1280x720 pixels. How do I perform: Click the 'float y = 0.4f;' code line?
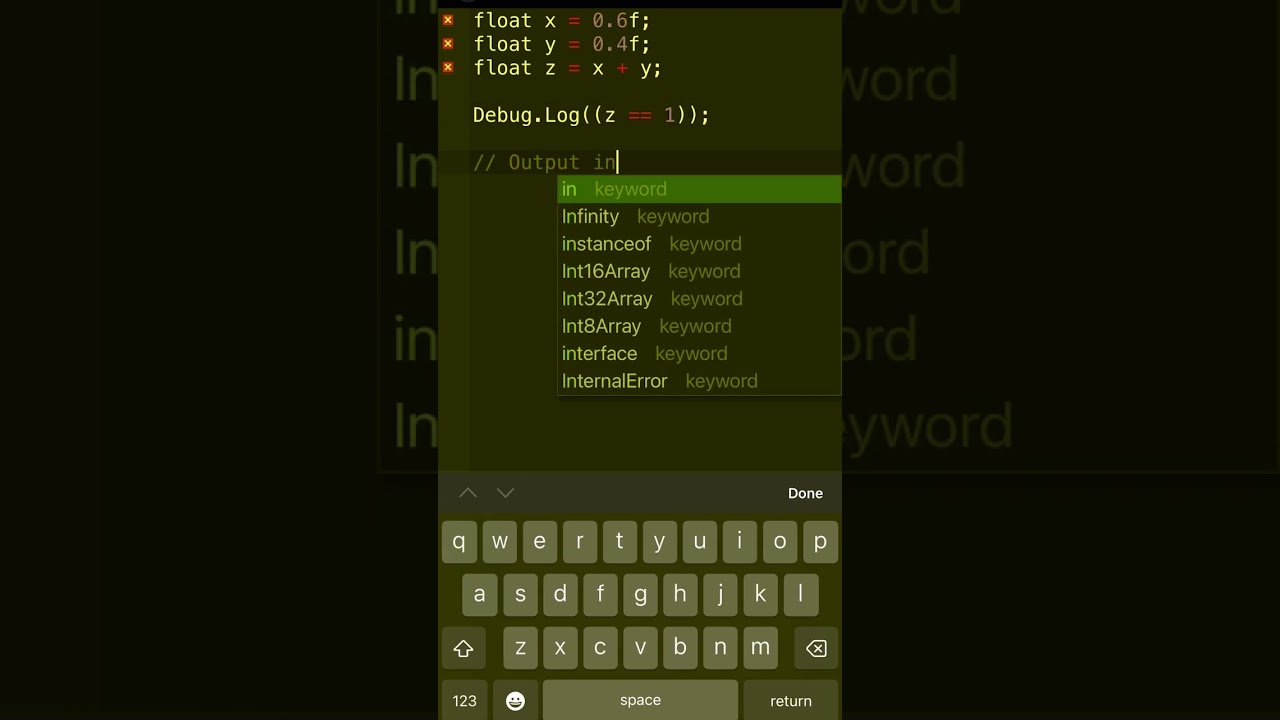(x=562, y=44)
